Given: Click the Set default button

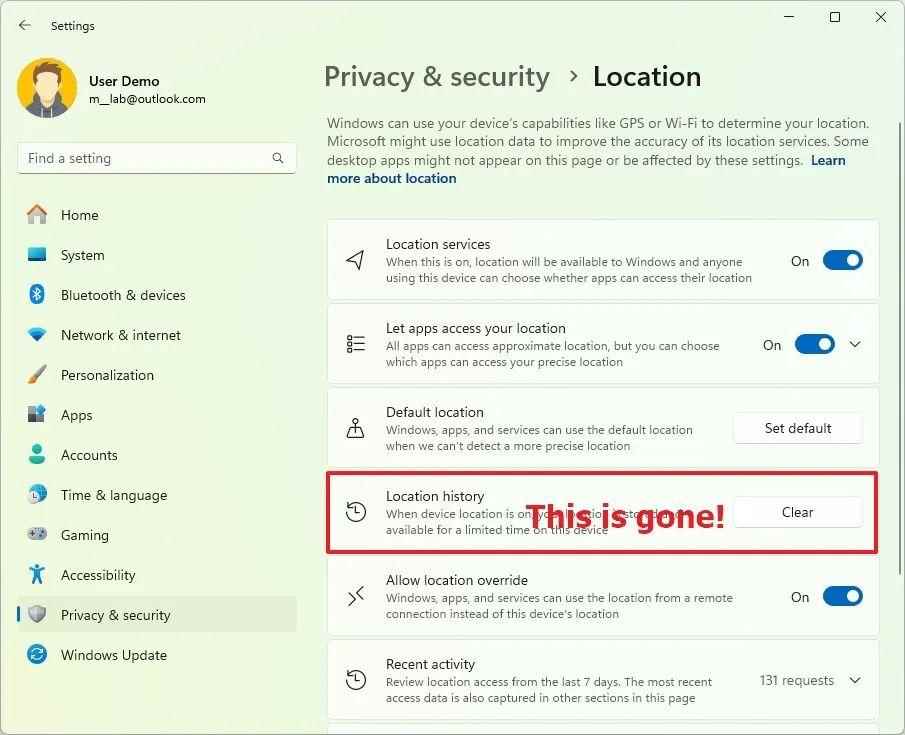Looking at the screenshot, I should [x=797, y=428].
